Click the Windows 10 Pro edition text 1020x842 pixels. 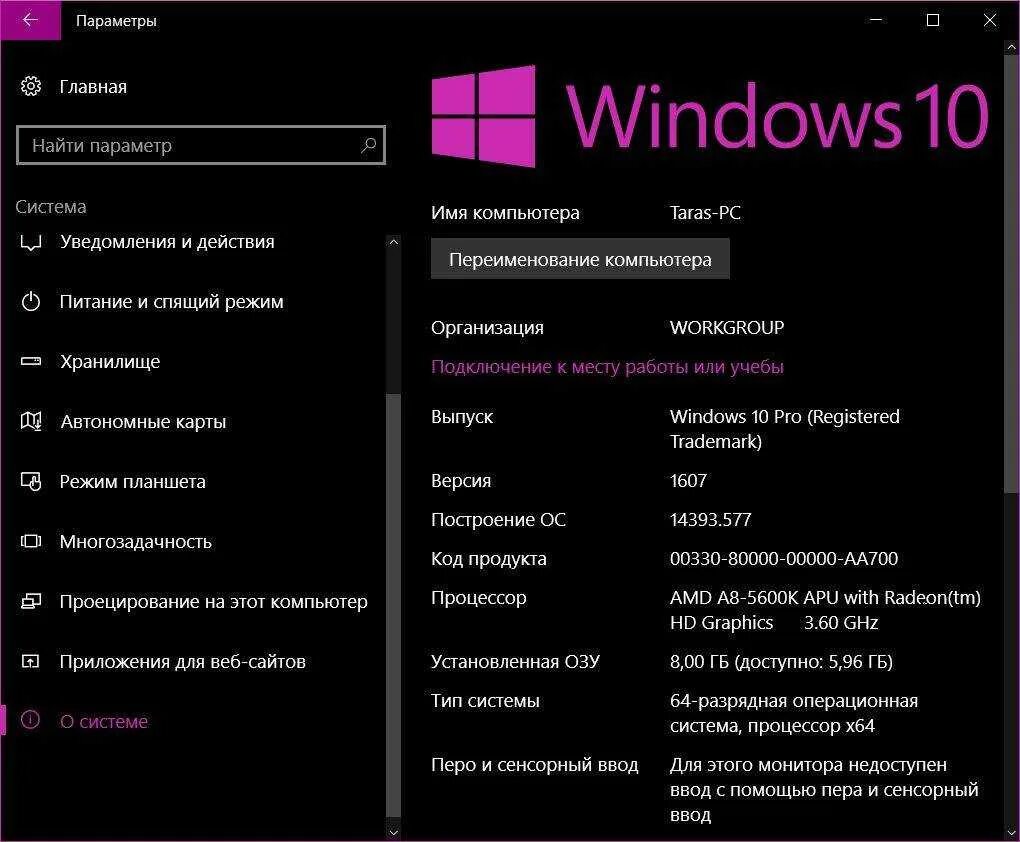(x=785, y=429)
